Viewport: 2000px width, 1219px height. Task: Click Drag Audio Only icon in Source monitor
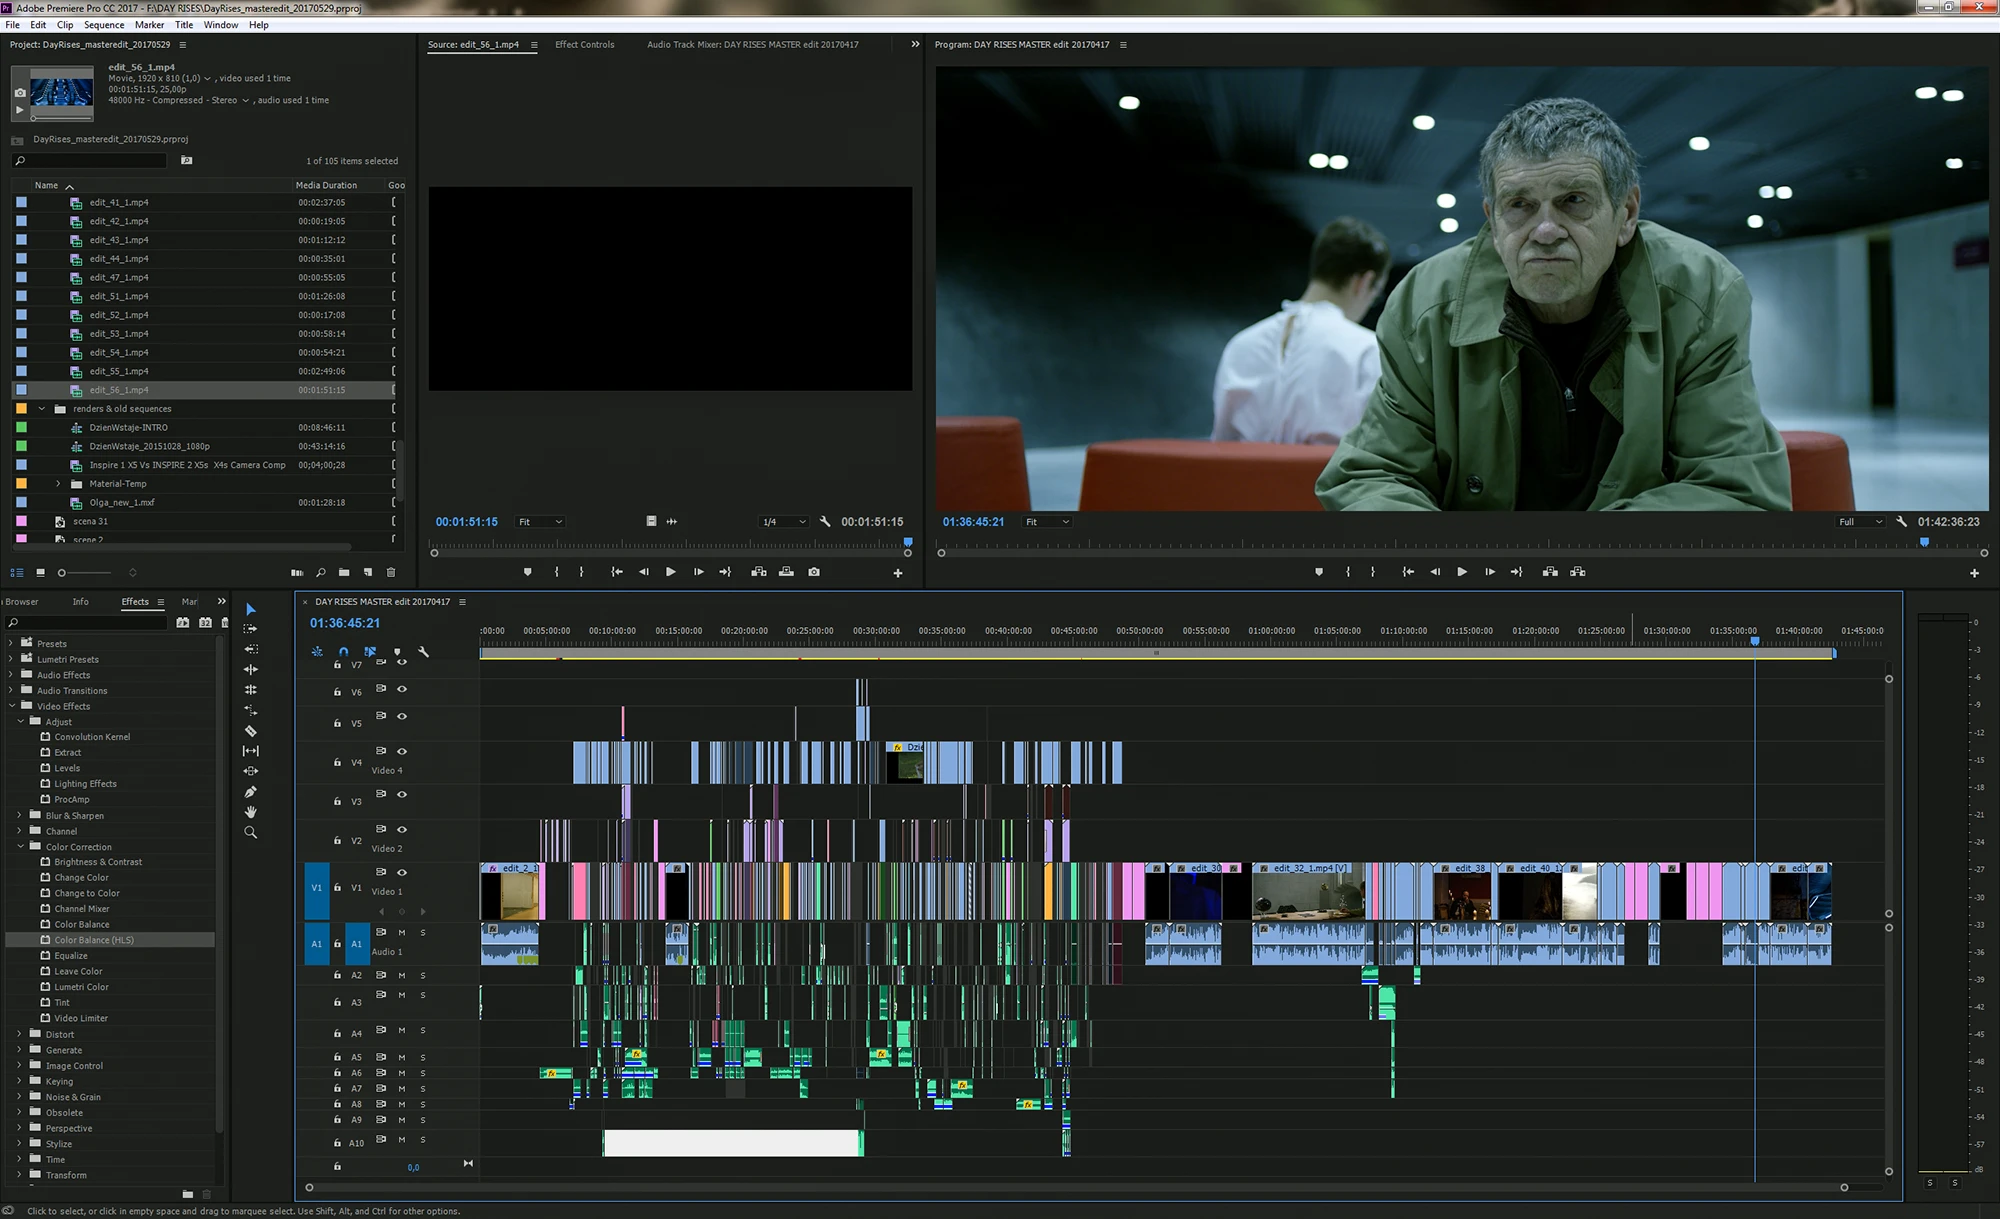672,521
